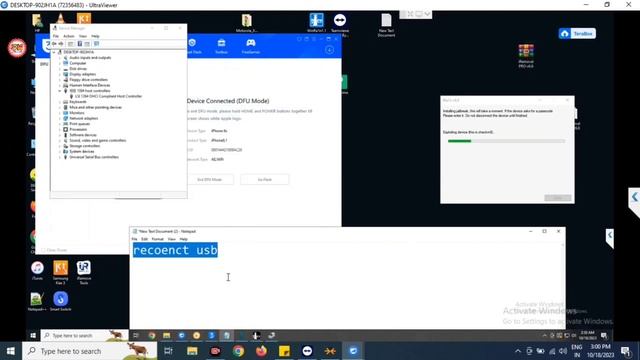The height and width of the screenshot is (360, 640).
Task: Click the Exit DFU Mode button in 3uTools
Action: pos(210,180)
